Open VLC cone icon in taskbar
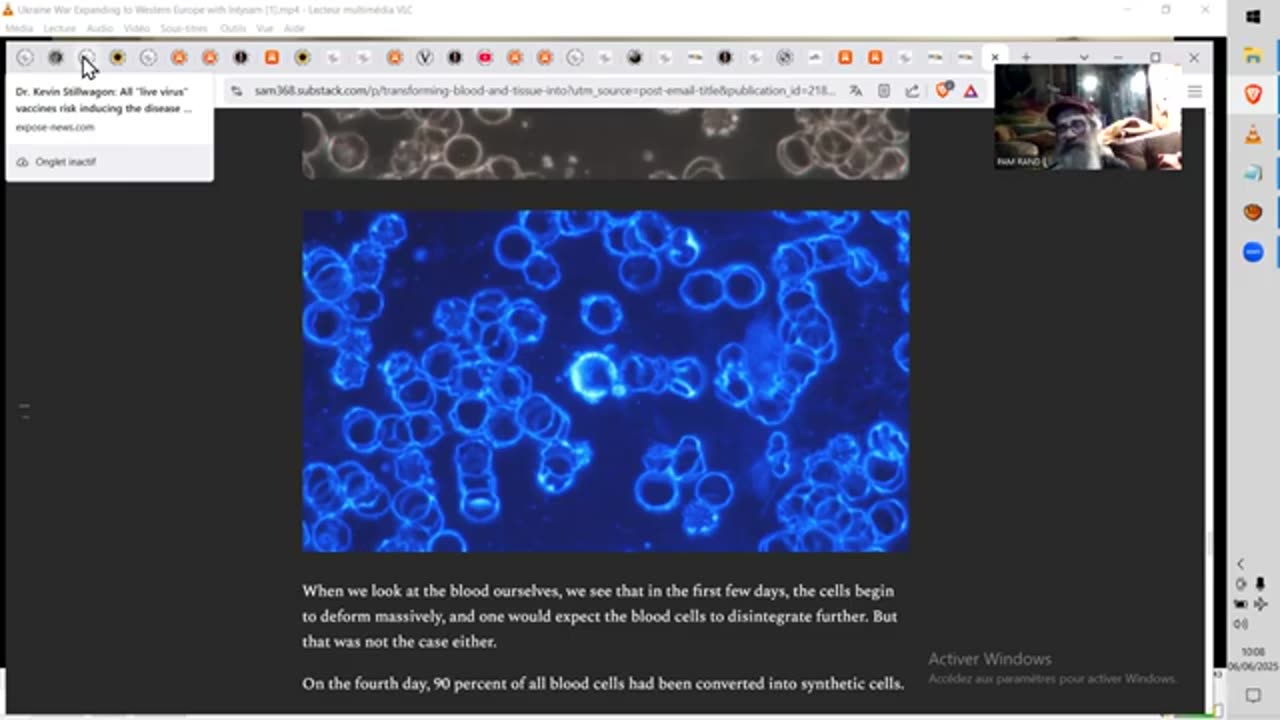Image resolution: width=1280 pixels, height=720 pixels. [x=1253, y=134]
